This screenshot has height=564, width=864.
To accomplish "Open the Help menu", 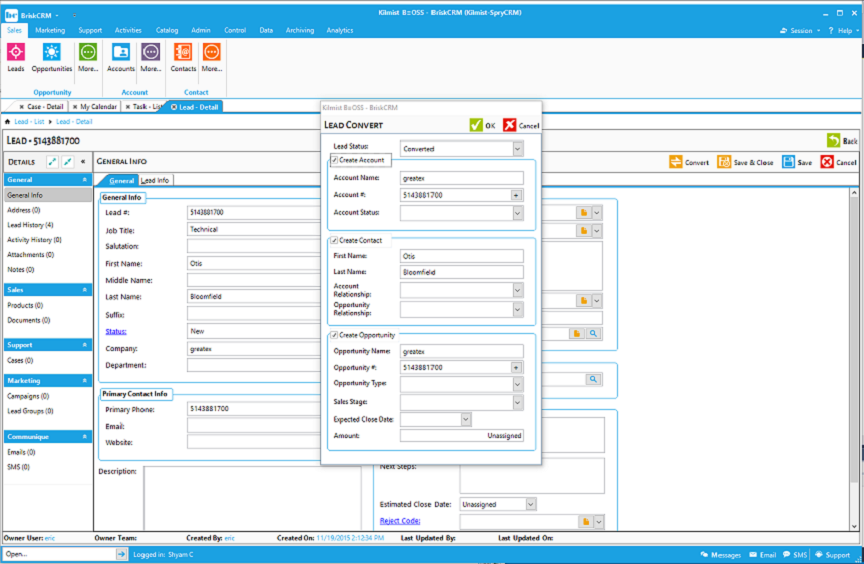I will (844, 31).
